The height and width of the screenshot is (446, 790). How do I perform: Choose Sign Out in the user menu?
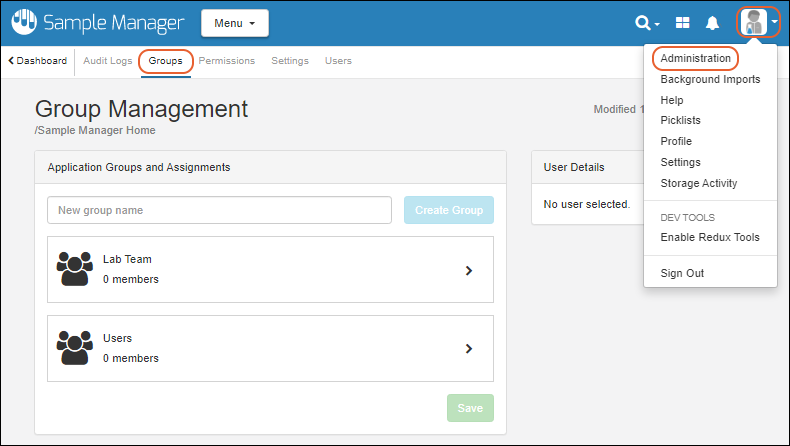click(682, 273)
